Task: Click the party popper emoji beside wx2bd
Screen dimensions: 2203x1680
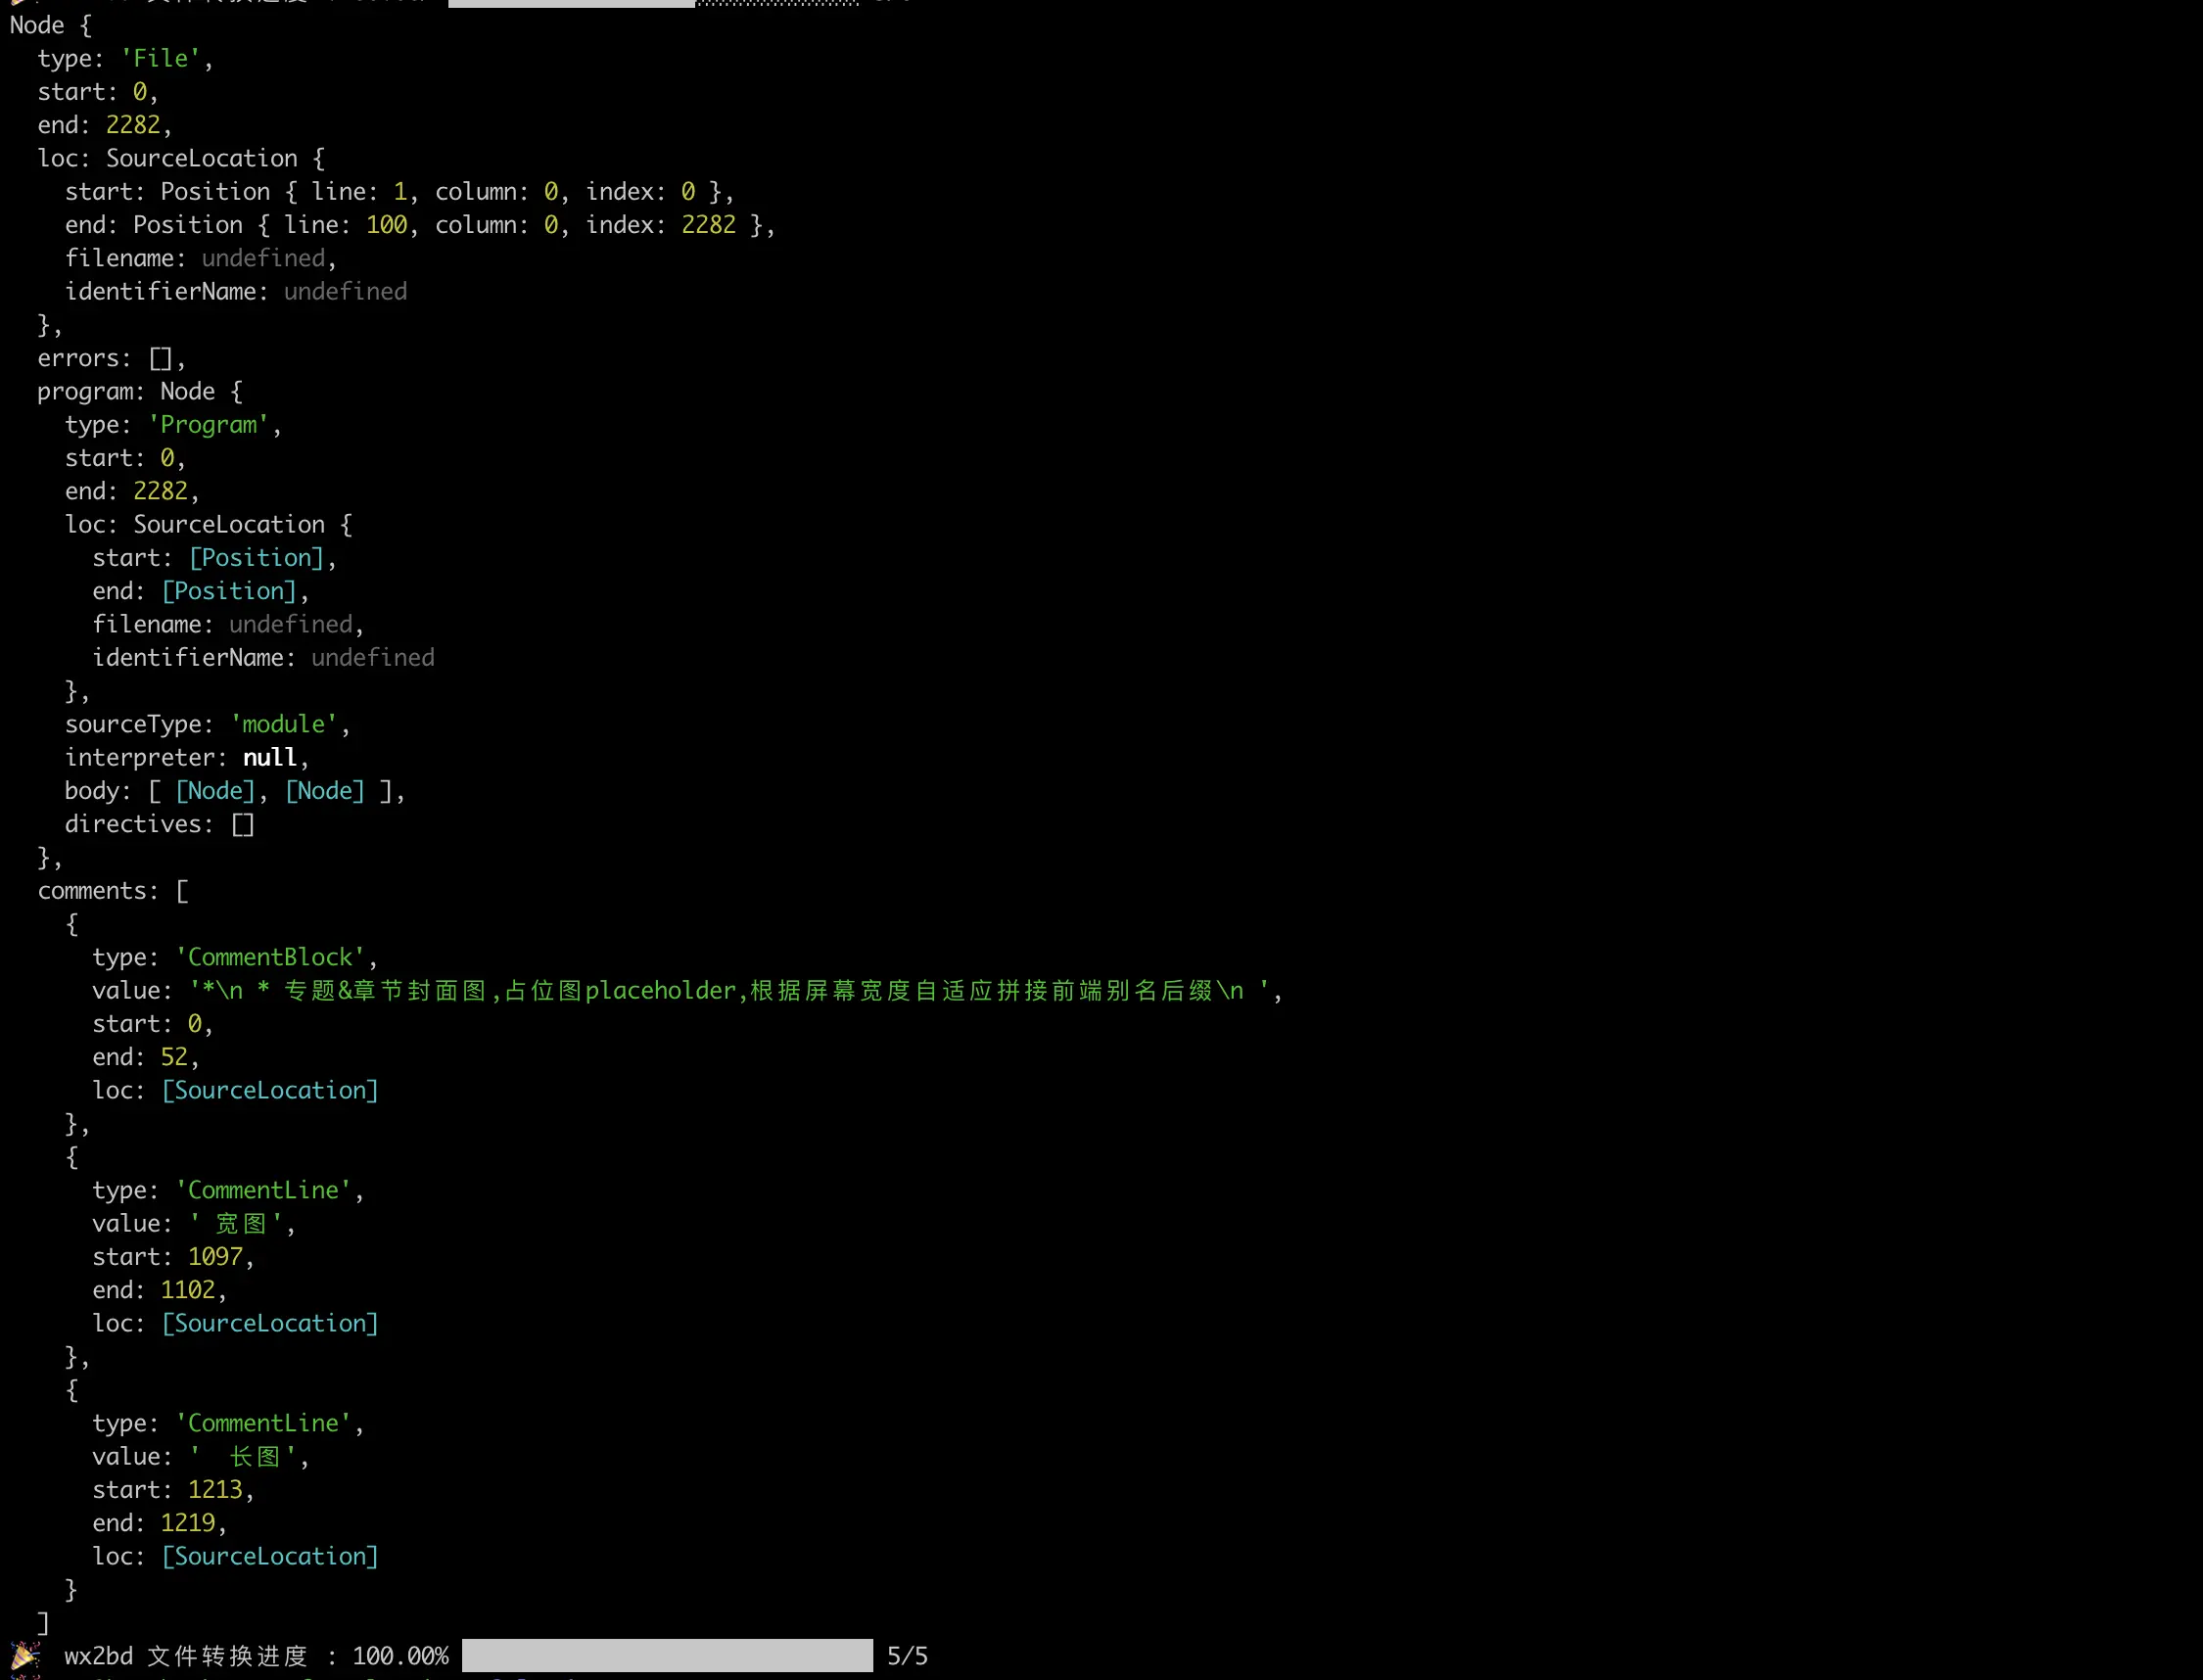Action: pos(25,1655)
